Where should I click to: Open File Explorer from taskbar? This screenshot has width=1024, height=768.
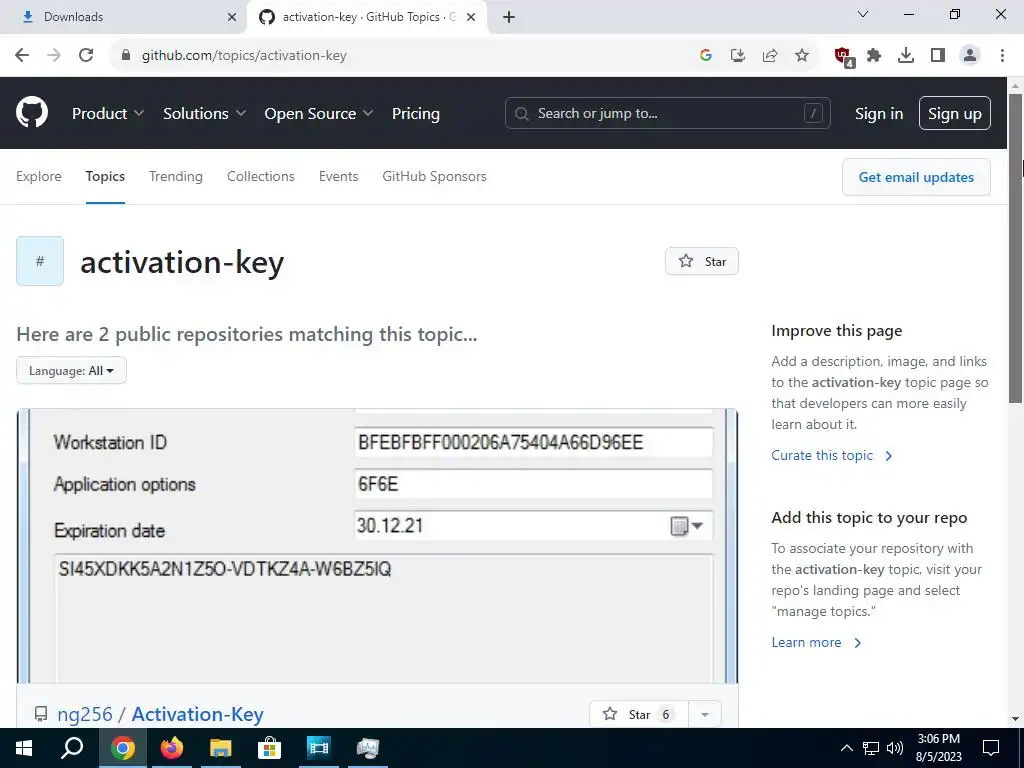(221, 748)
